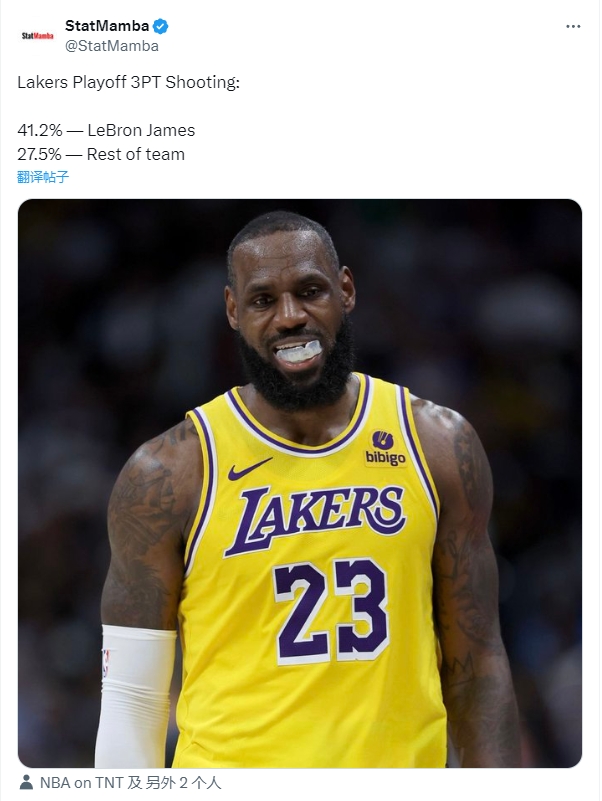This screenshot has width=602, height=801.
Task: Click the blue verified checkmark badge
Action: [x=160, y=26]
